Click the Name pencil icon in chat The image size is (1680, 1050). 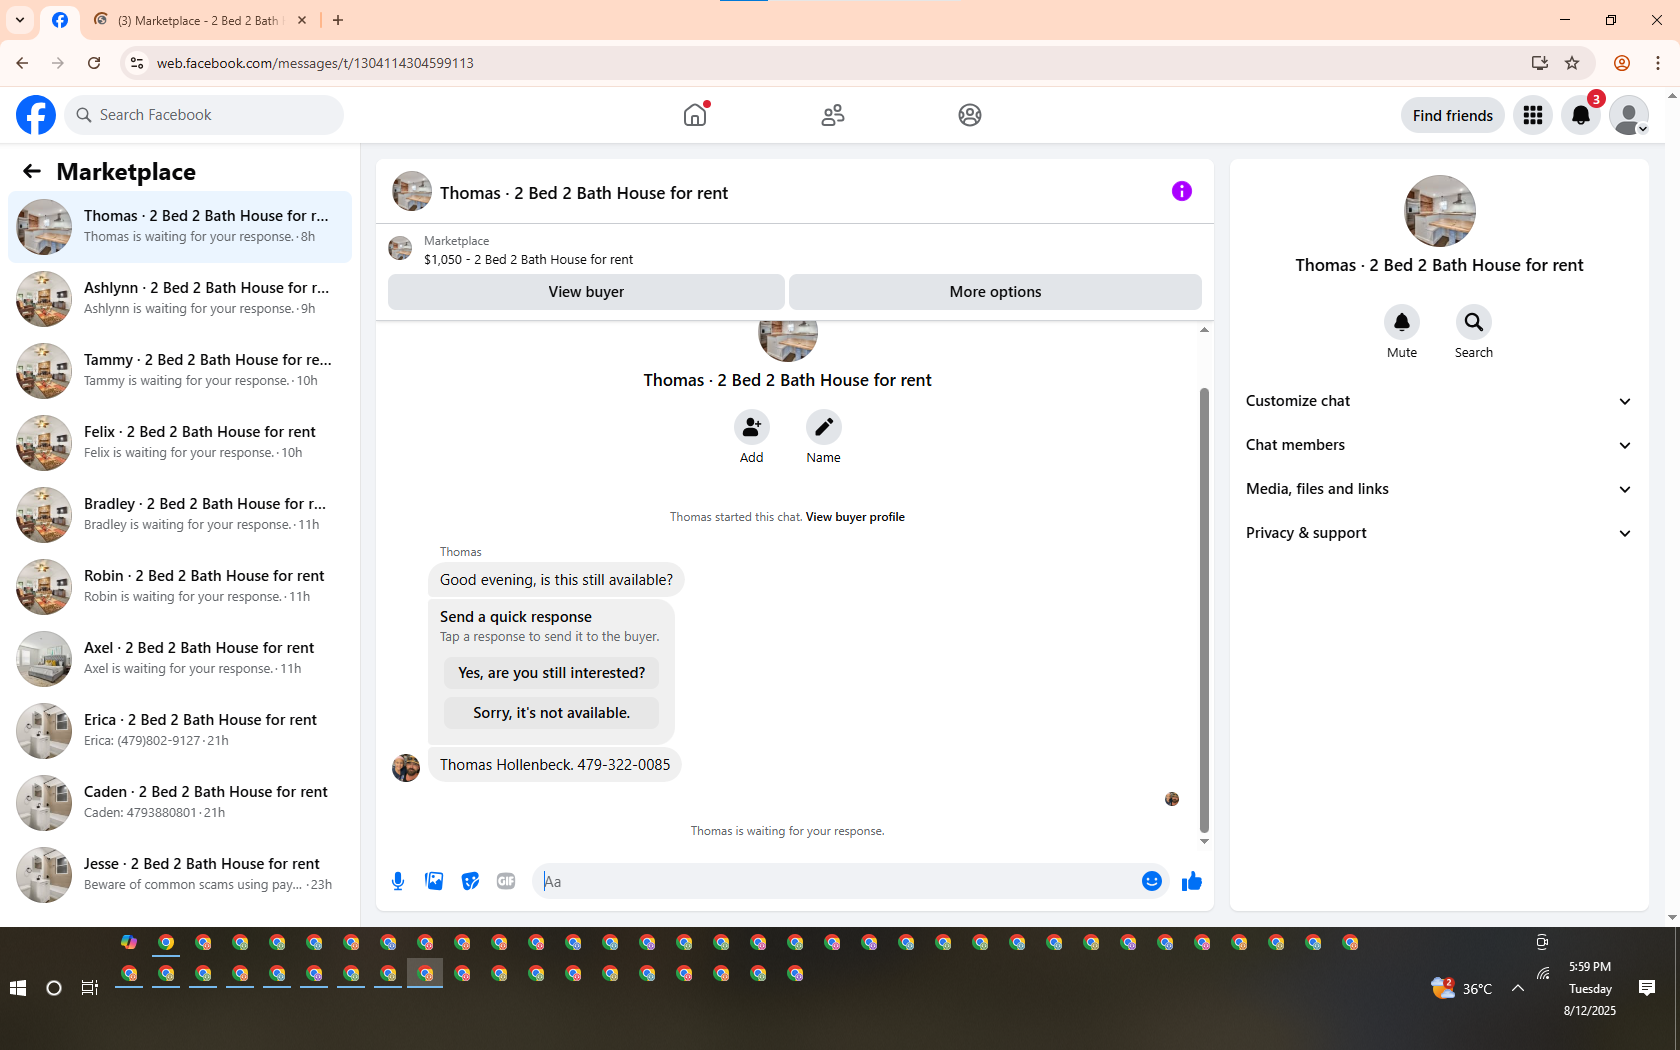tap(824, 428)
